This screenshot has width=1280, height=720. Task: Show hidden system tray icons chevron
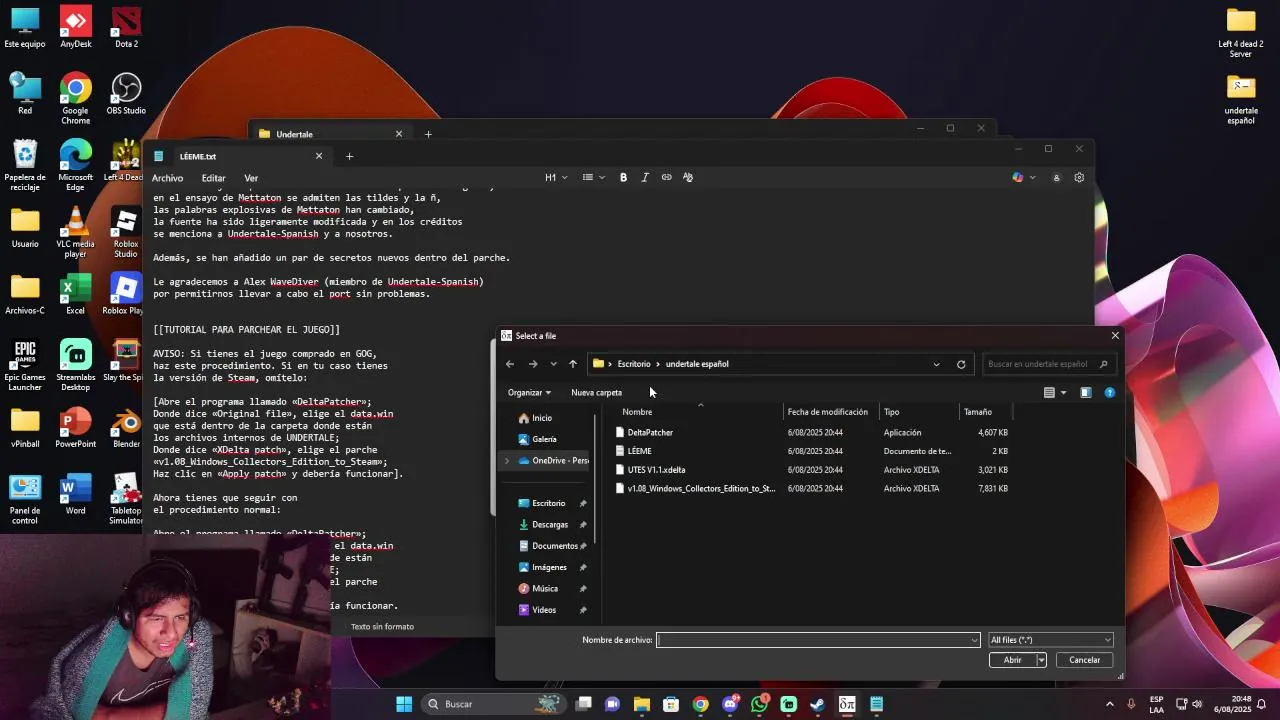[1109, 704]
